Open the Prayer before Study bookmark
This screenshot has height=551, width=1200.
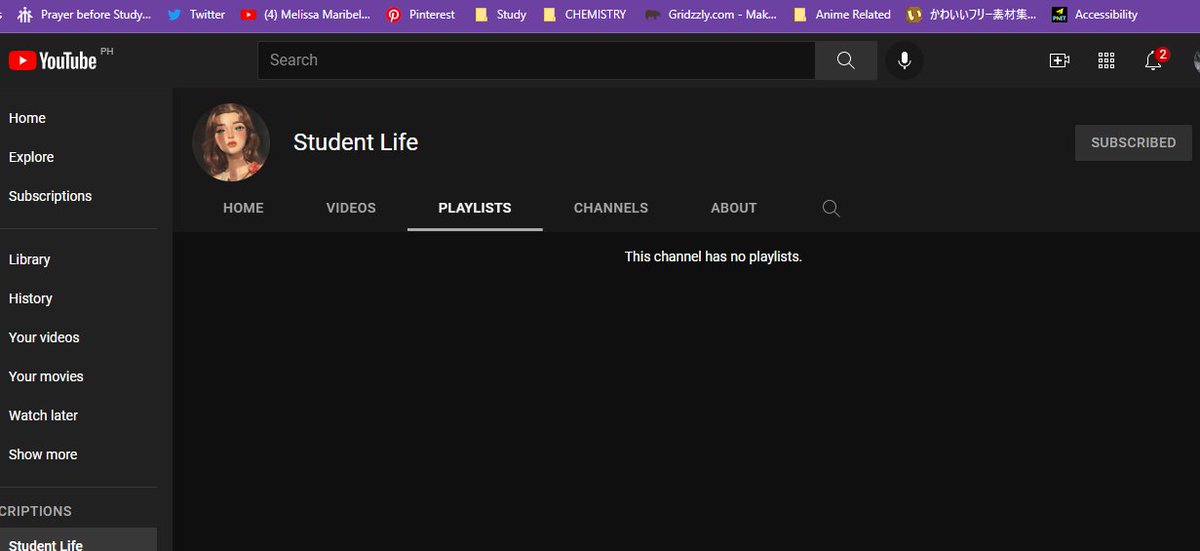click(85, 14)
